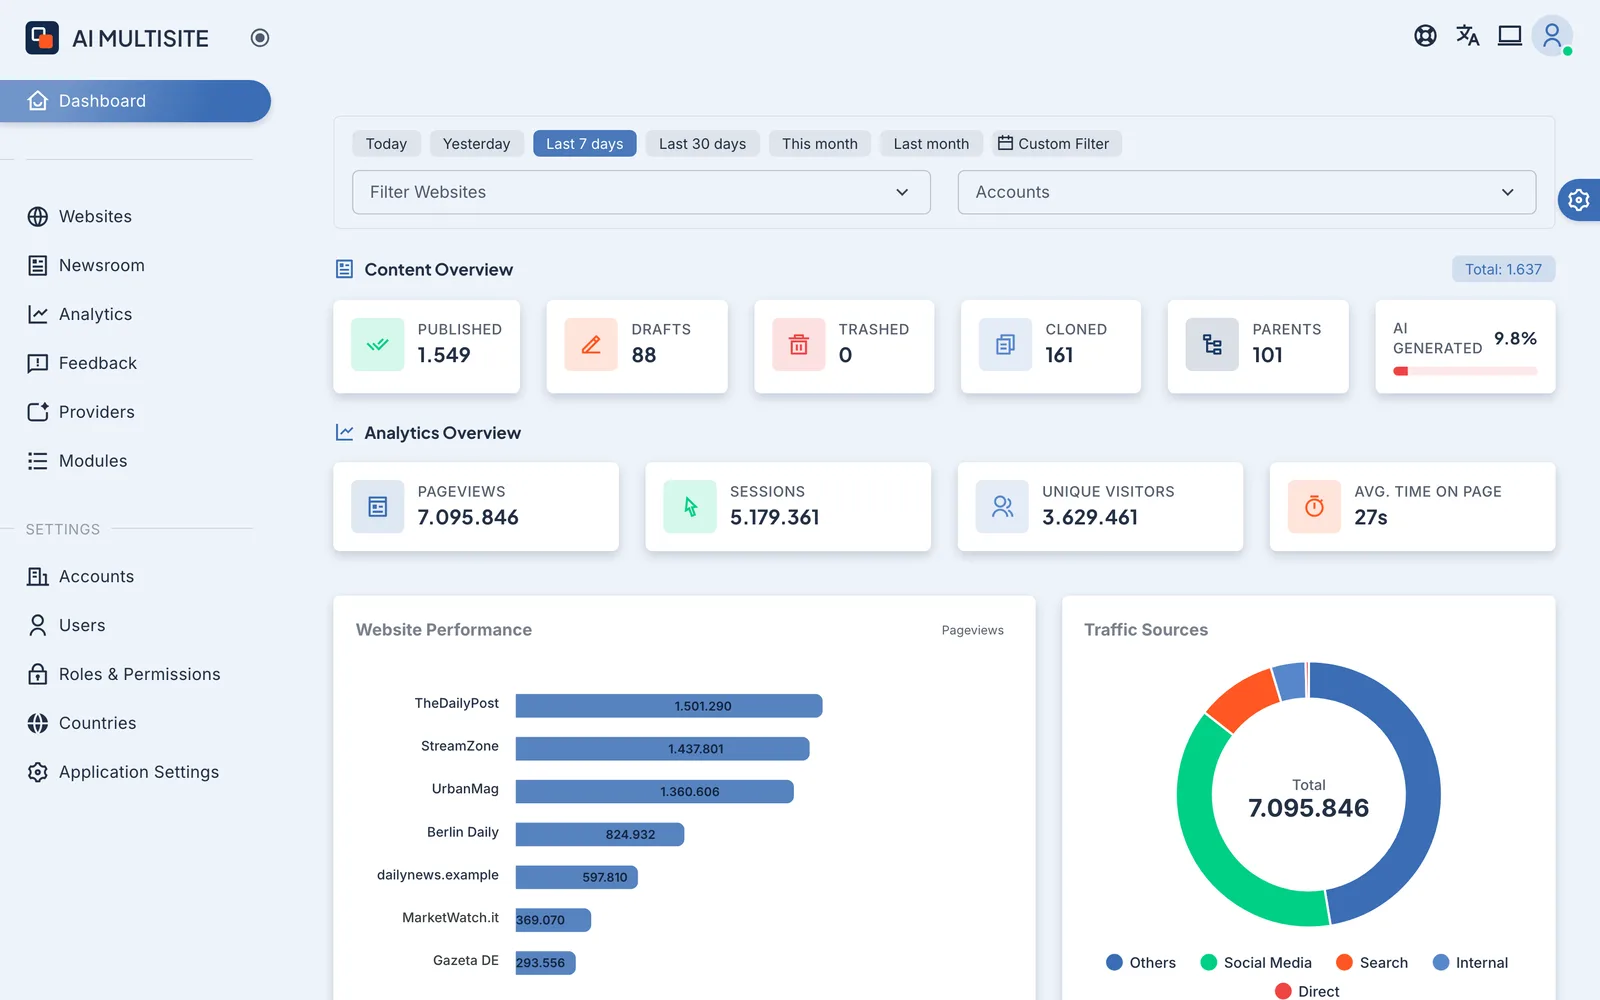Click the Cloned copy icon
The image size is (1600, 1000).
point(1005,344)
